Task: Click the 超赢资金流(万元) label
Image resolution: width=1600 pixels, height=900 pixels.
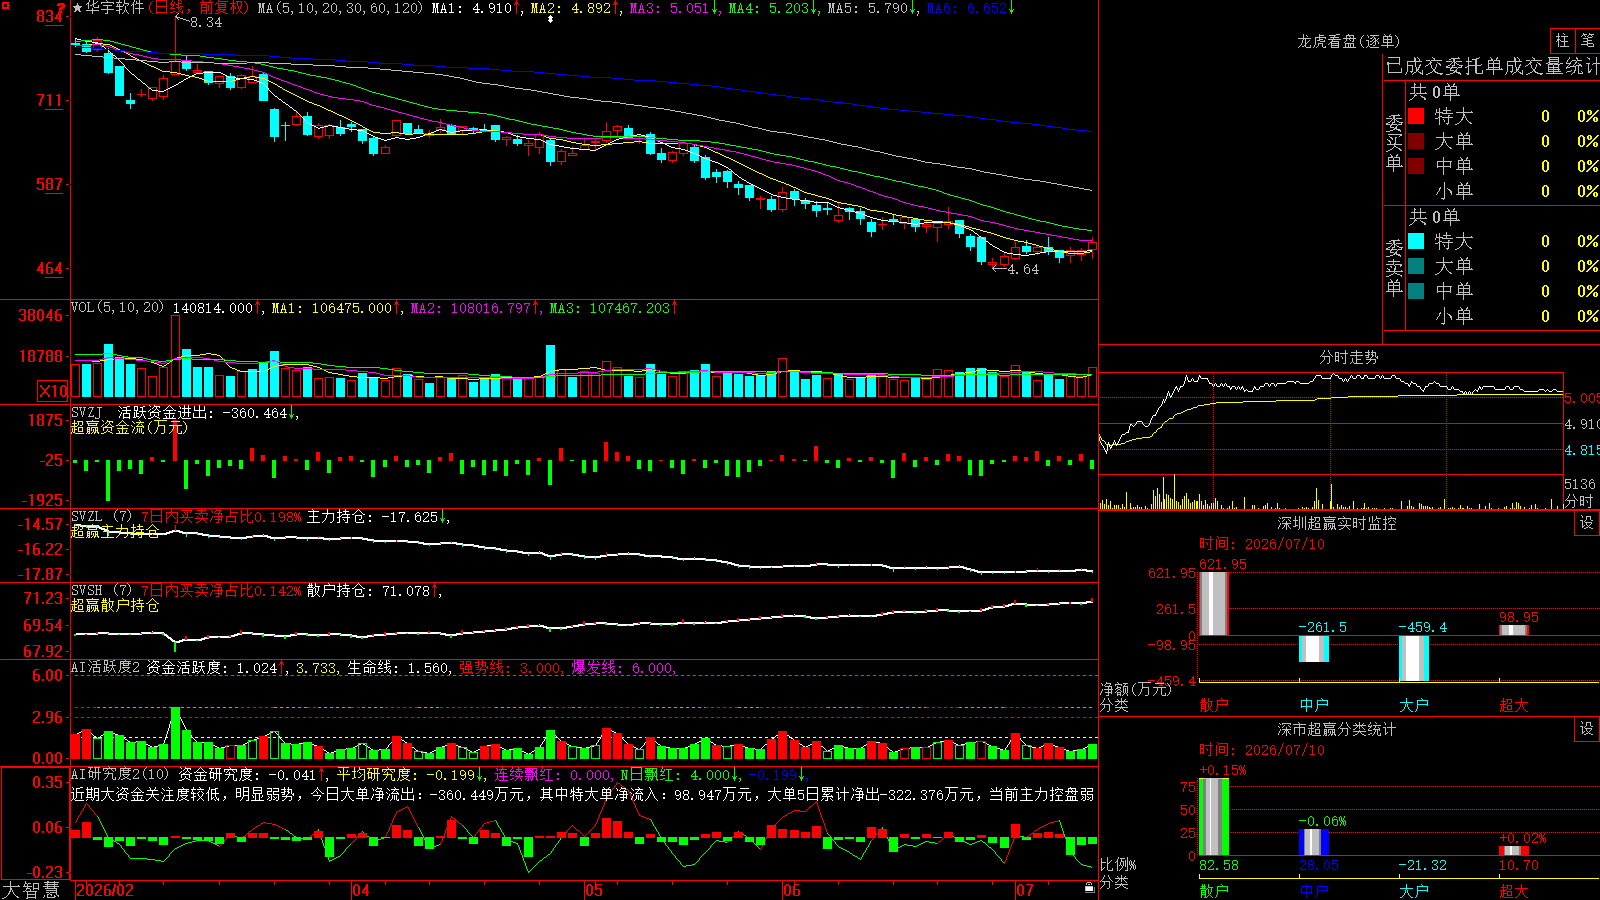Action: pos(129,427)
